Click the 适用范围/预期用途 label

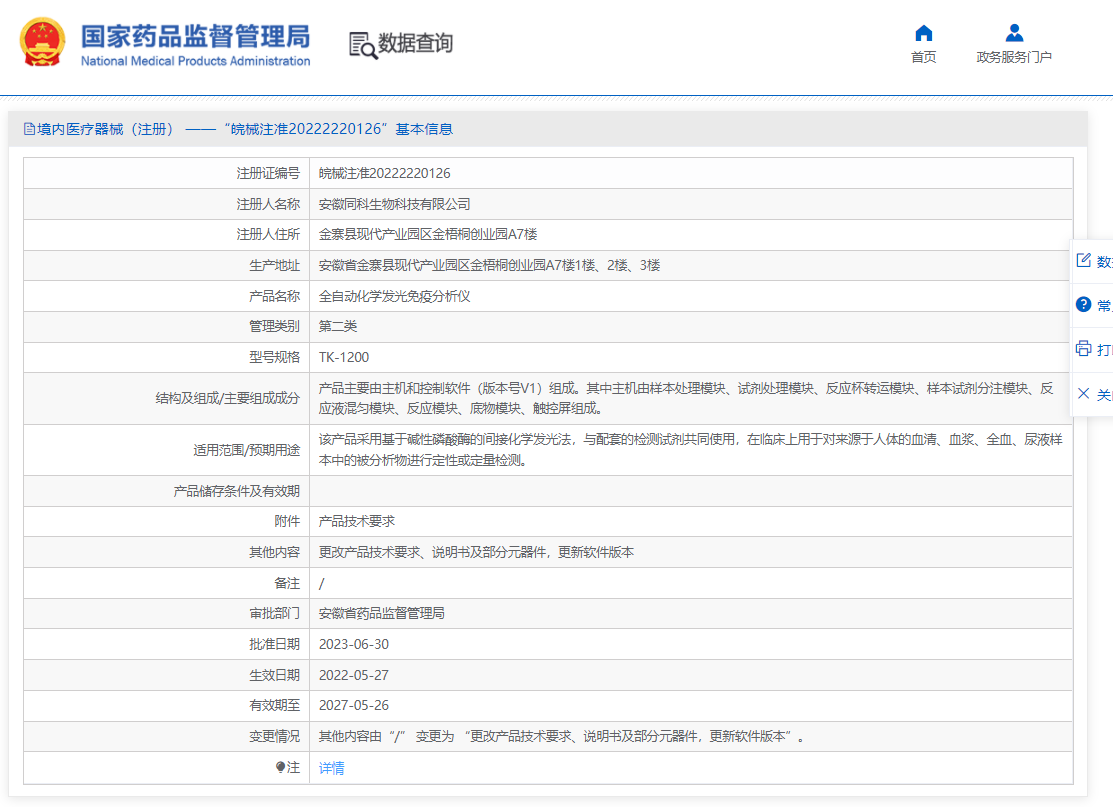point(246,450)
